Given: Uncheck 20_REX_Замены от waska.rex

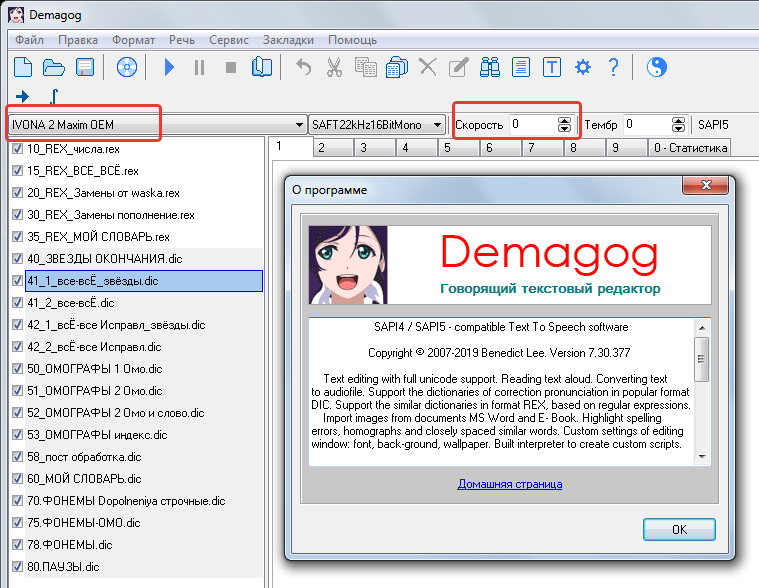Looking at the screenshot, I should pos(17,193).
